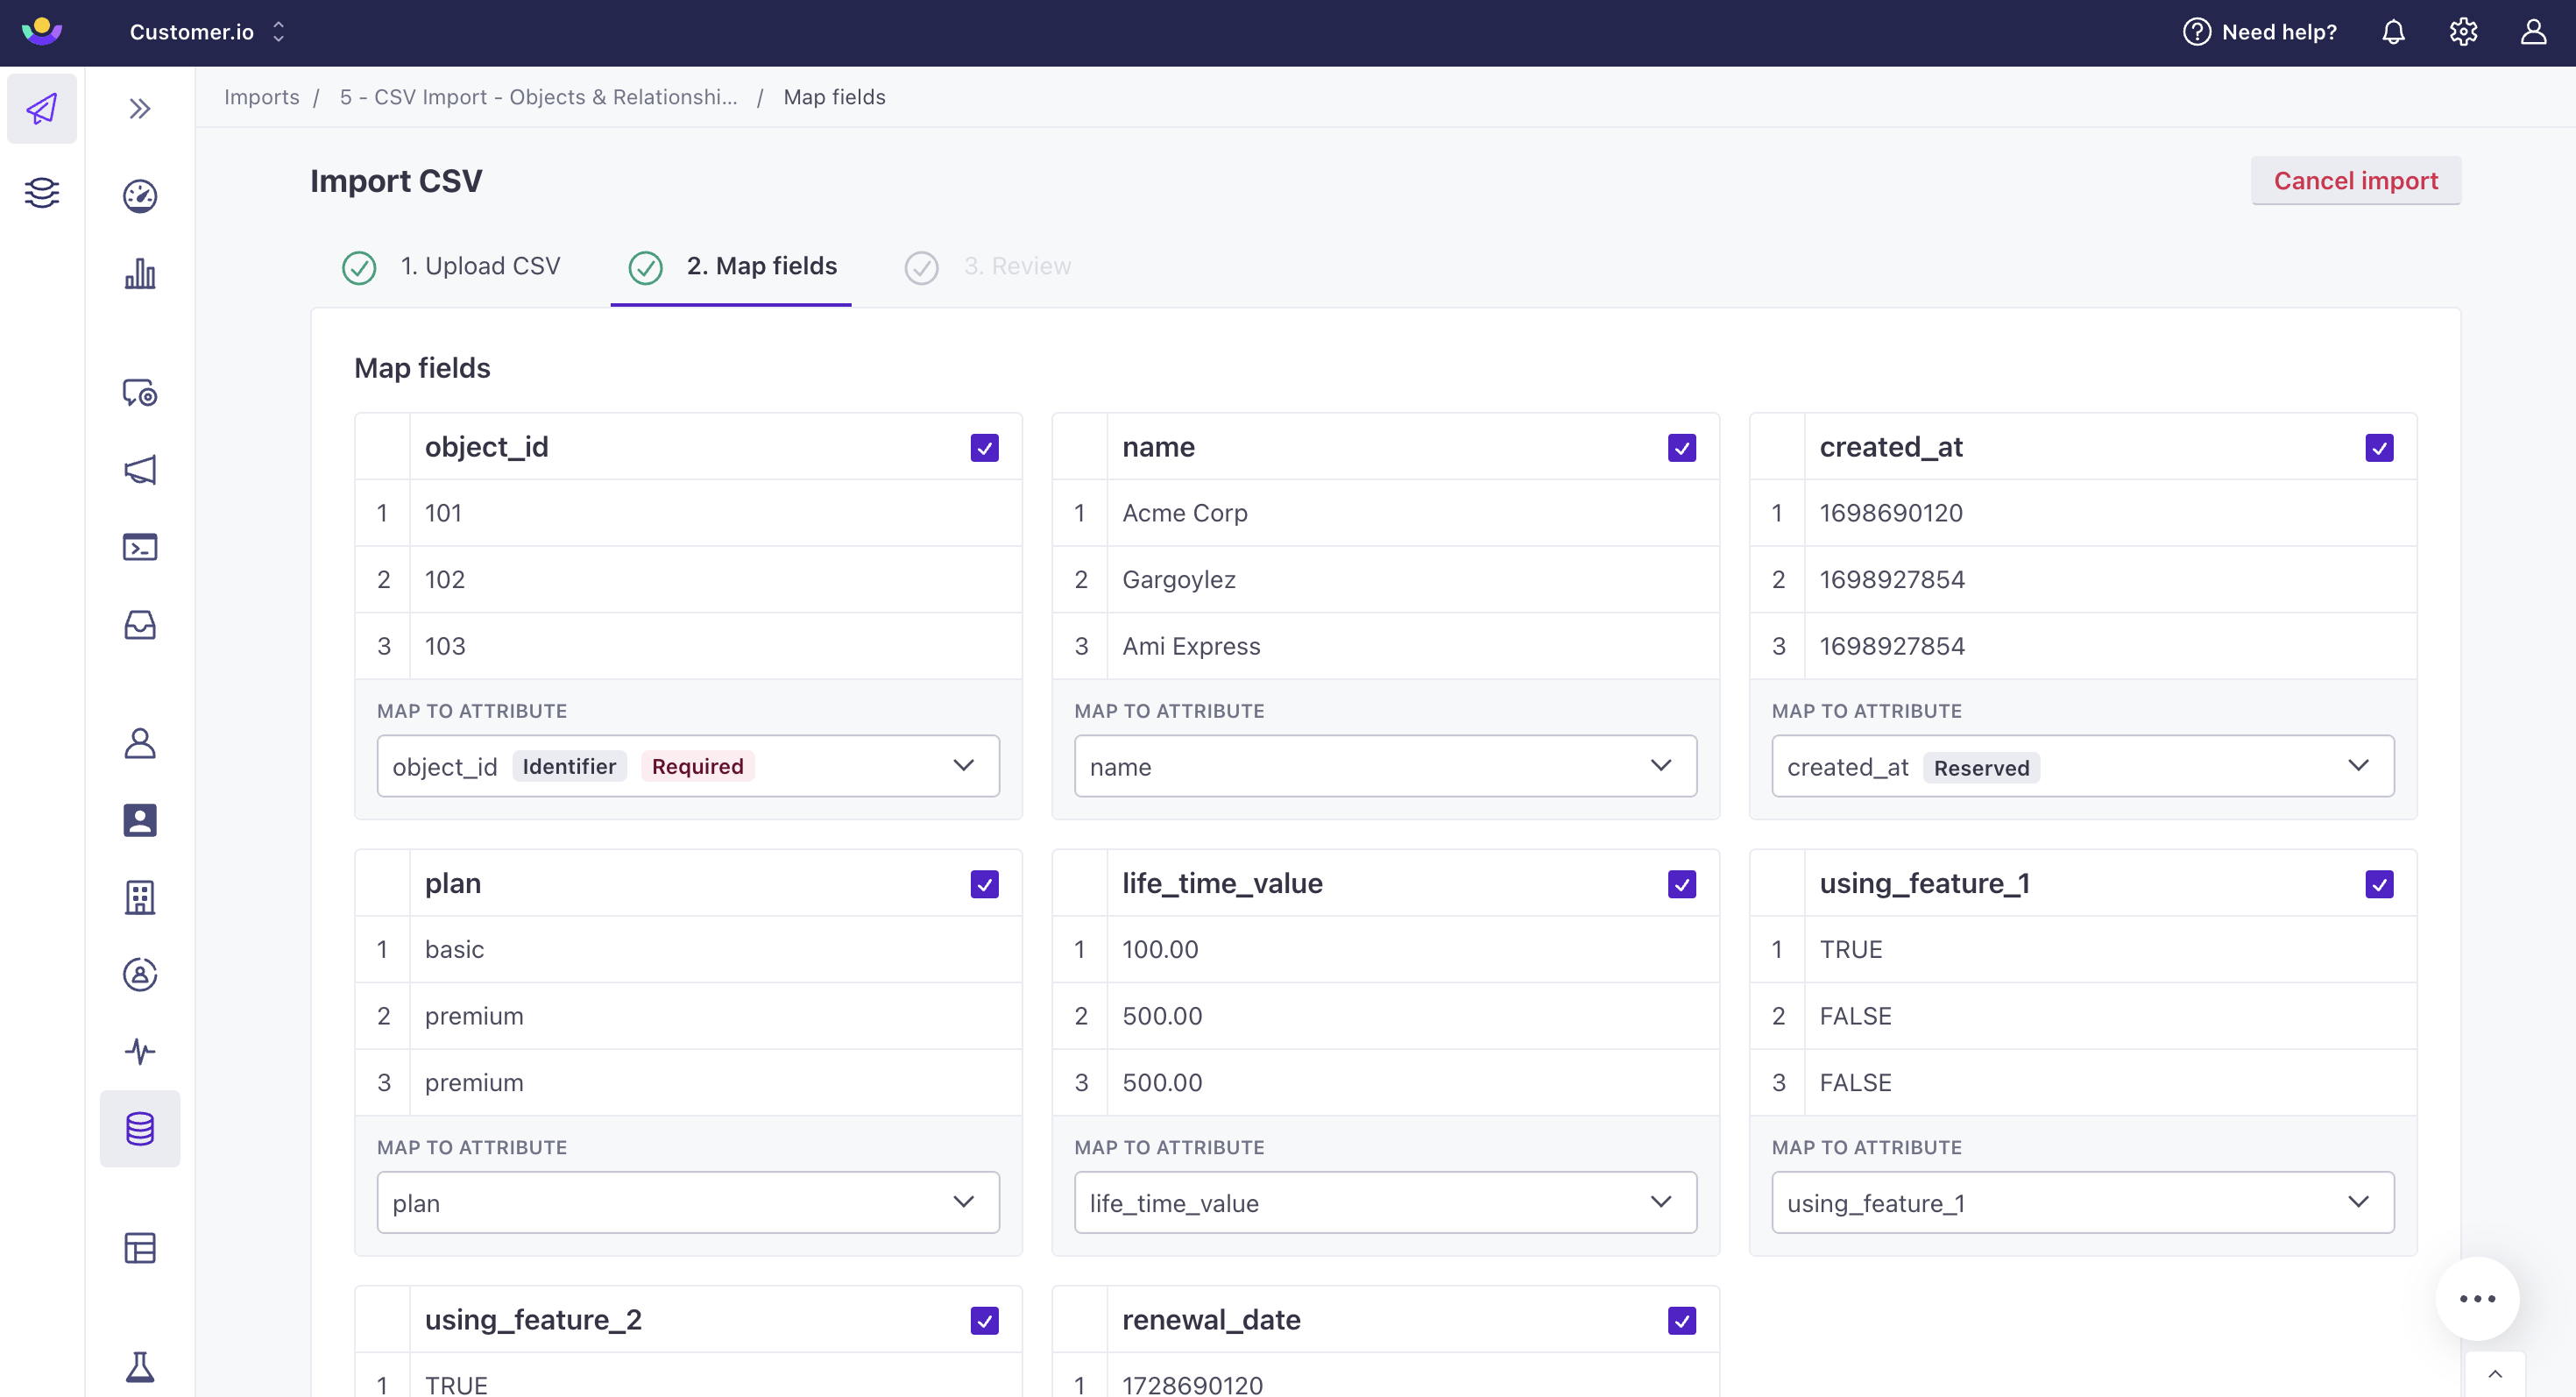
Task: Open the Customer.io workspace switcher
Action: [208, 32]
